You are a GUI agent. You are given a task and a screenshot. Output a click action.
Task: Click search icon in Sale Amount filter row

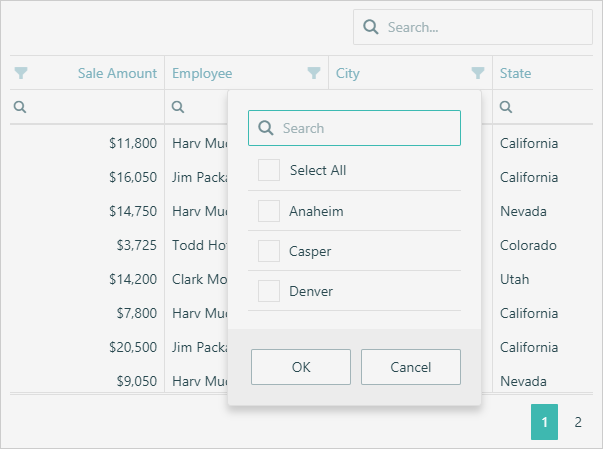point(20,107)
